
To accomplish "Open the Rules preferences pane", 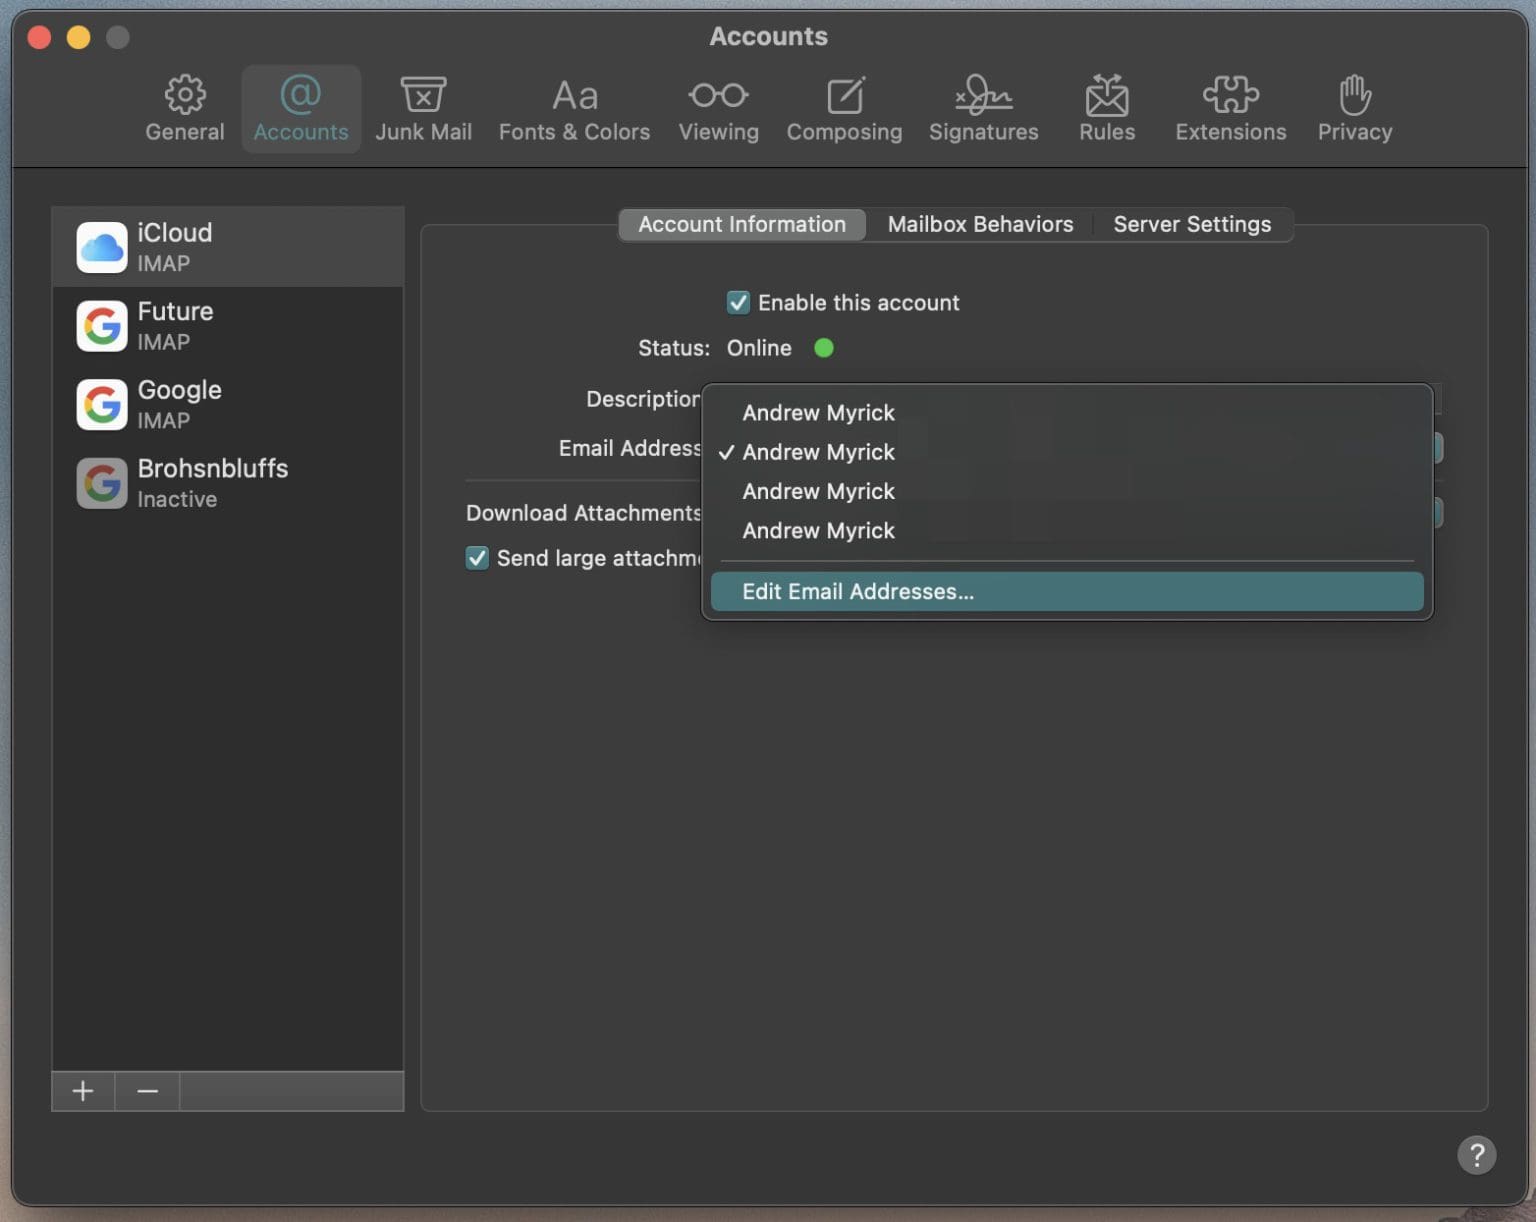I will coord(1106,107).
